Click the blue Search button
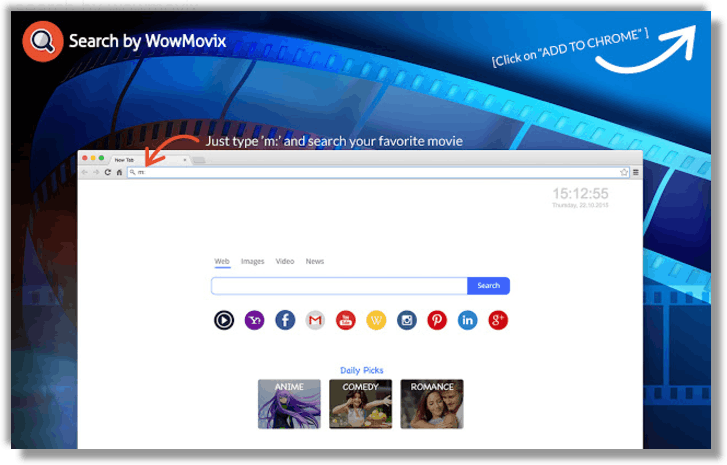727x465 pixels. pyautogui.click(x=489, y=286)
